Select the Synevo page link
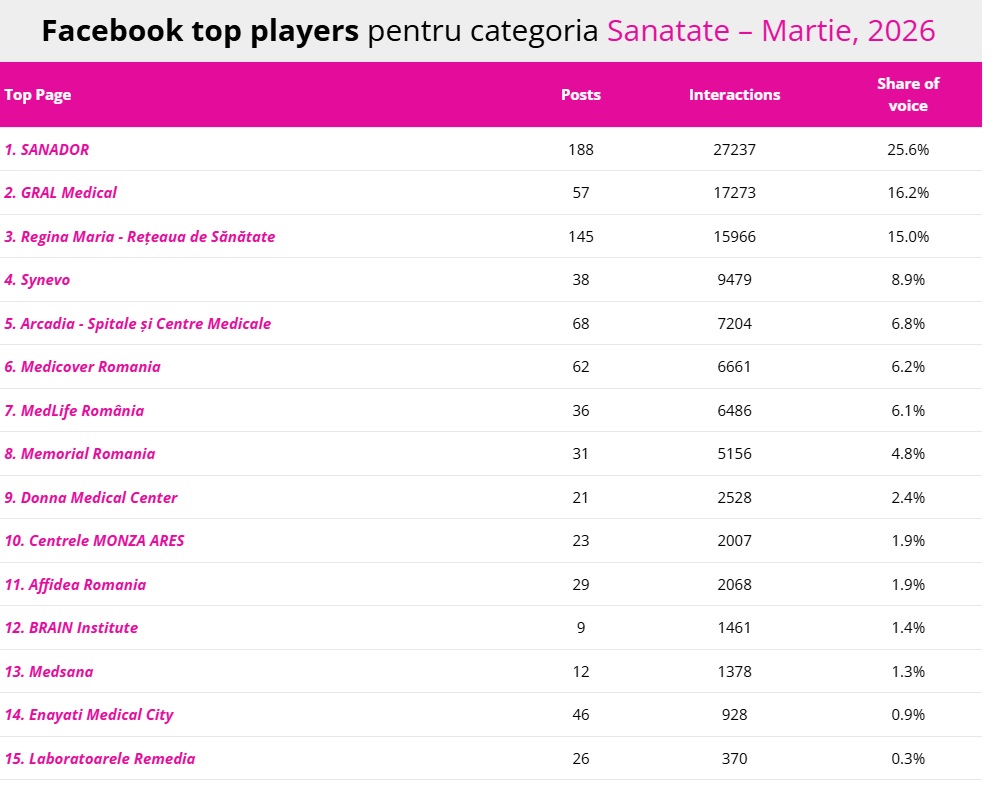Viewport: 998px width, 792px height. 45,280
